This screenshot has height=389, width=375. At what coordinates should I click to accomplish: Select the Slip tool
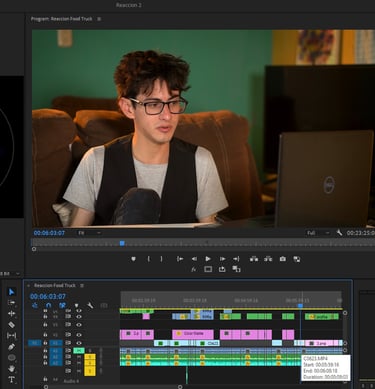click(11, 336)
